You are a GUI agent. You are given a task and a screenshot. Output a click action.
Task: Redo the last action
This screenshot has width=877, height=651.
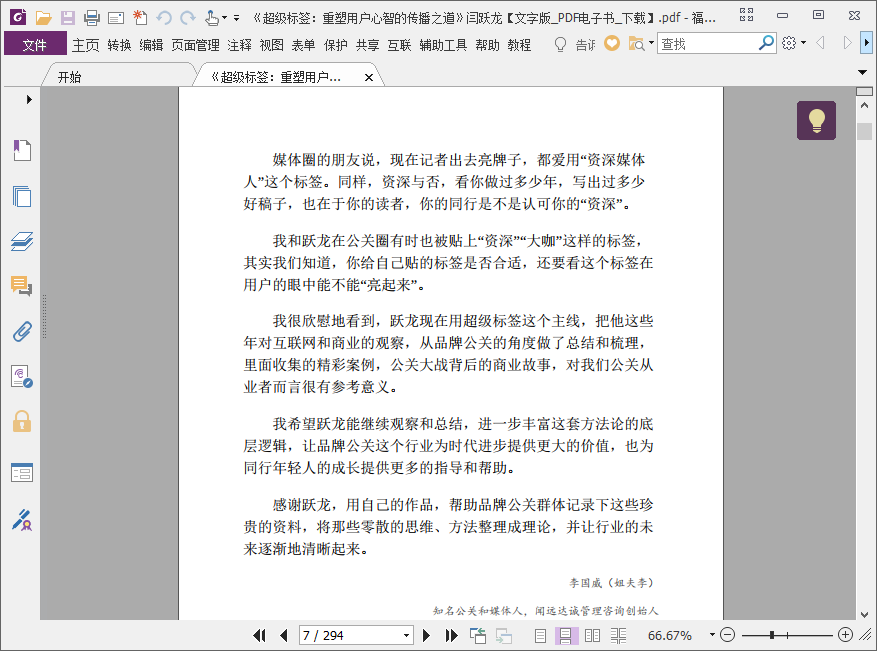tap(188, 18)
